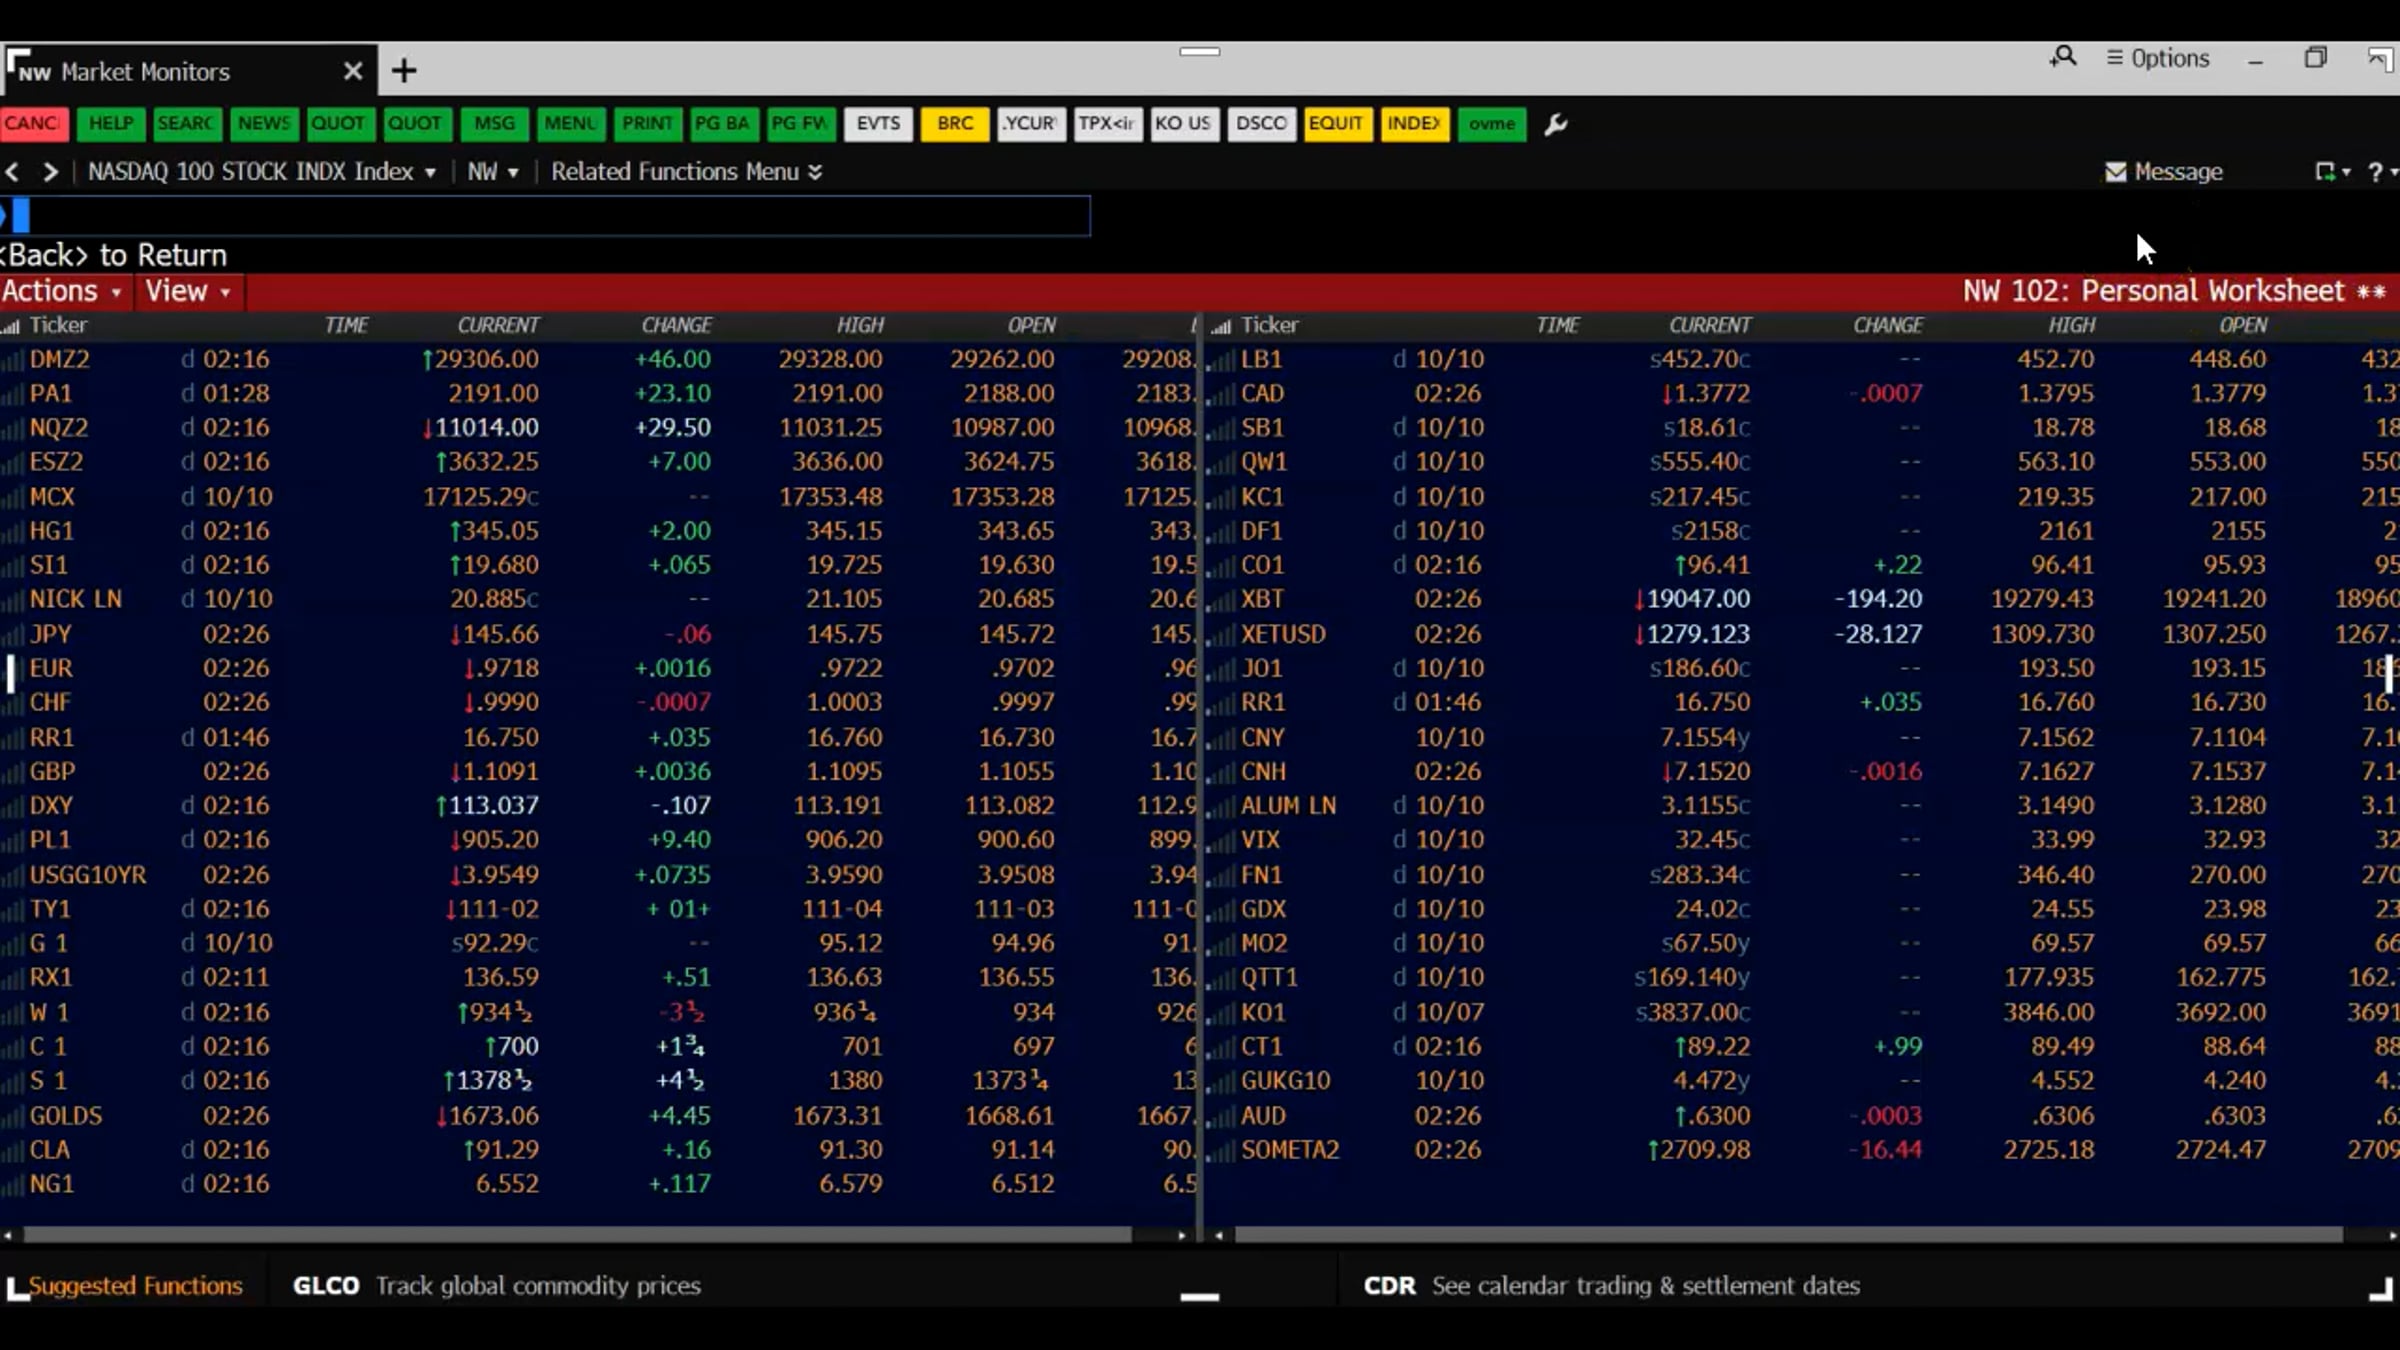Click the PRINT toolbar button
The image size is (2400, 1350).
click(x=647, y=124)
